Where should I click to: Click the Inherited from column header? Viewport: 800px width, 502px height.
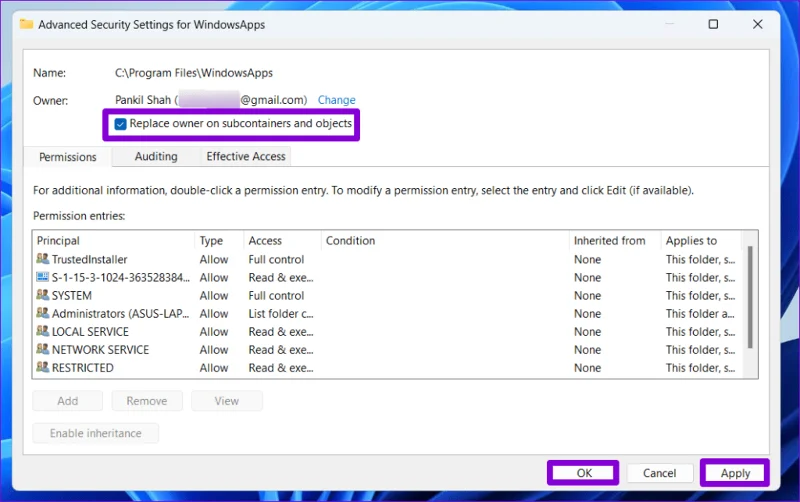click(615, 240)
